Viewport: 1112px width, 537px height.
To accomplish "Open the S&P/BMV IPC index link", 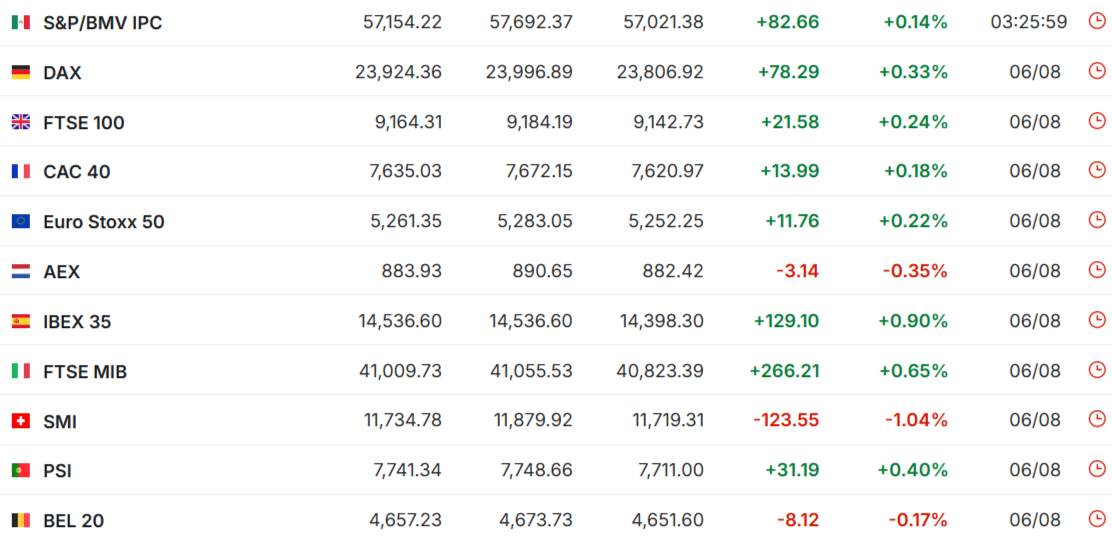I will (103, 23).
